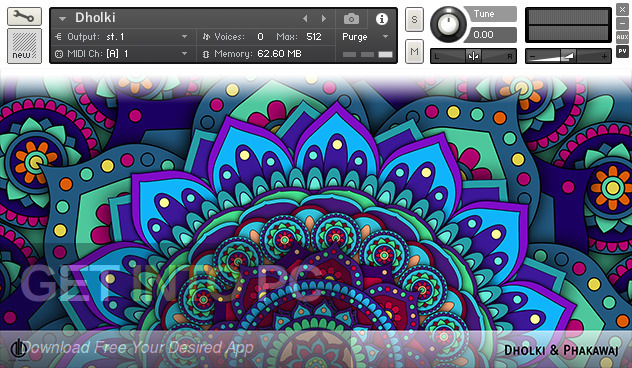632x368 pixels.
Task: Open snapshot view via camera icon
Action: click(351, 19)
